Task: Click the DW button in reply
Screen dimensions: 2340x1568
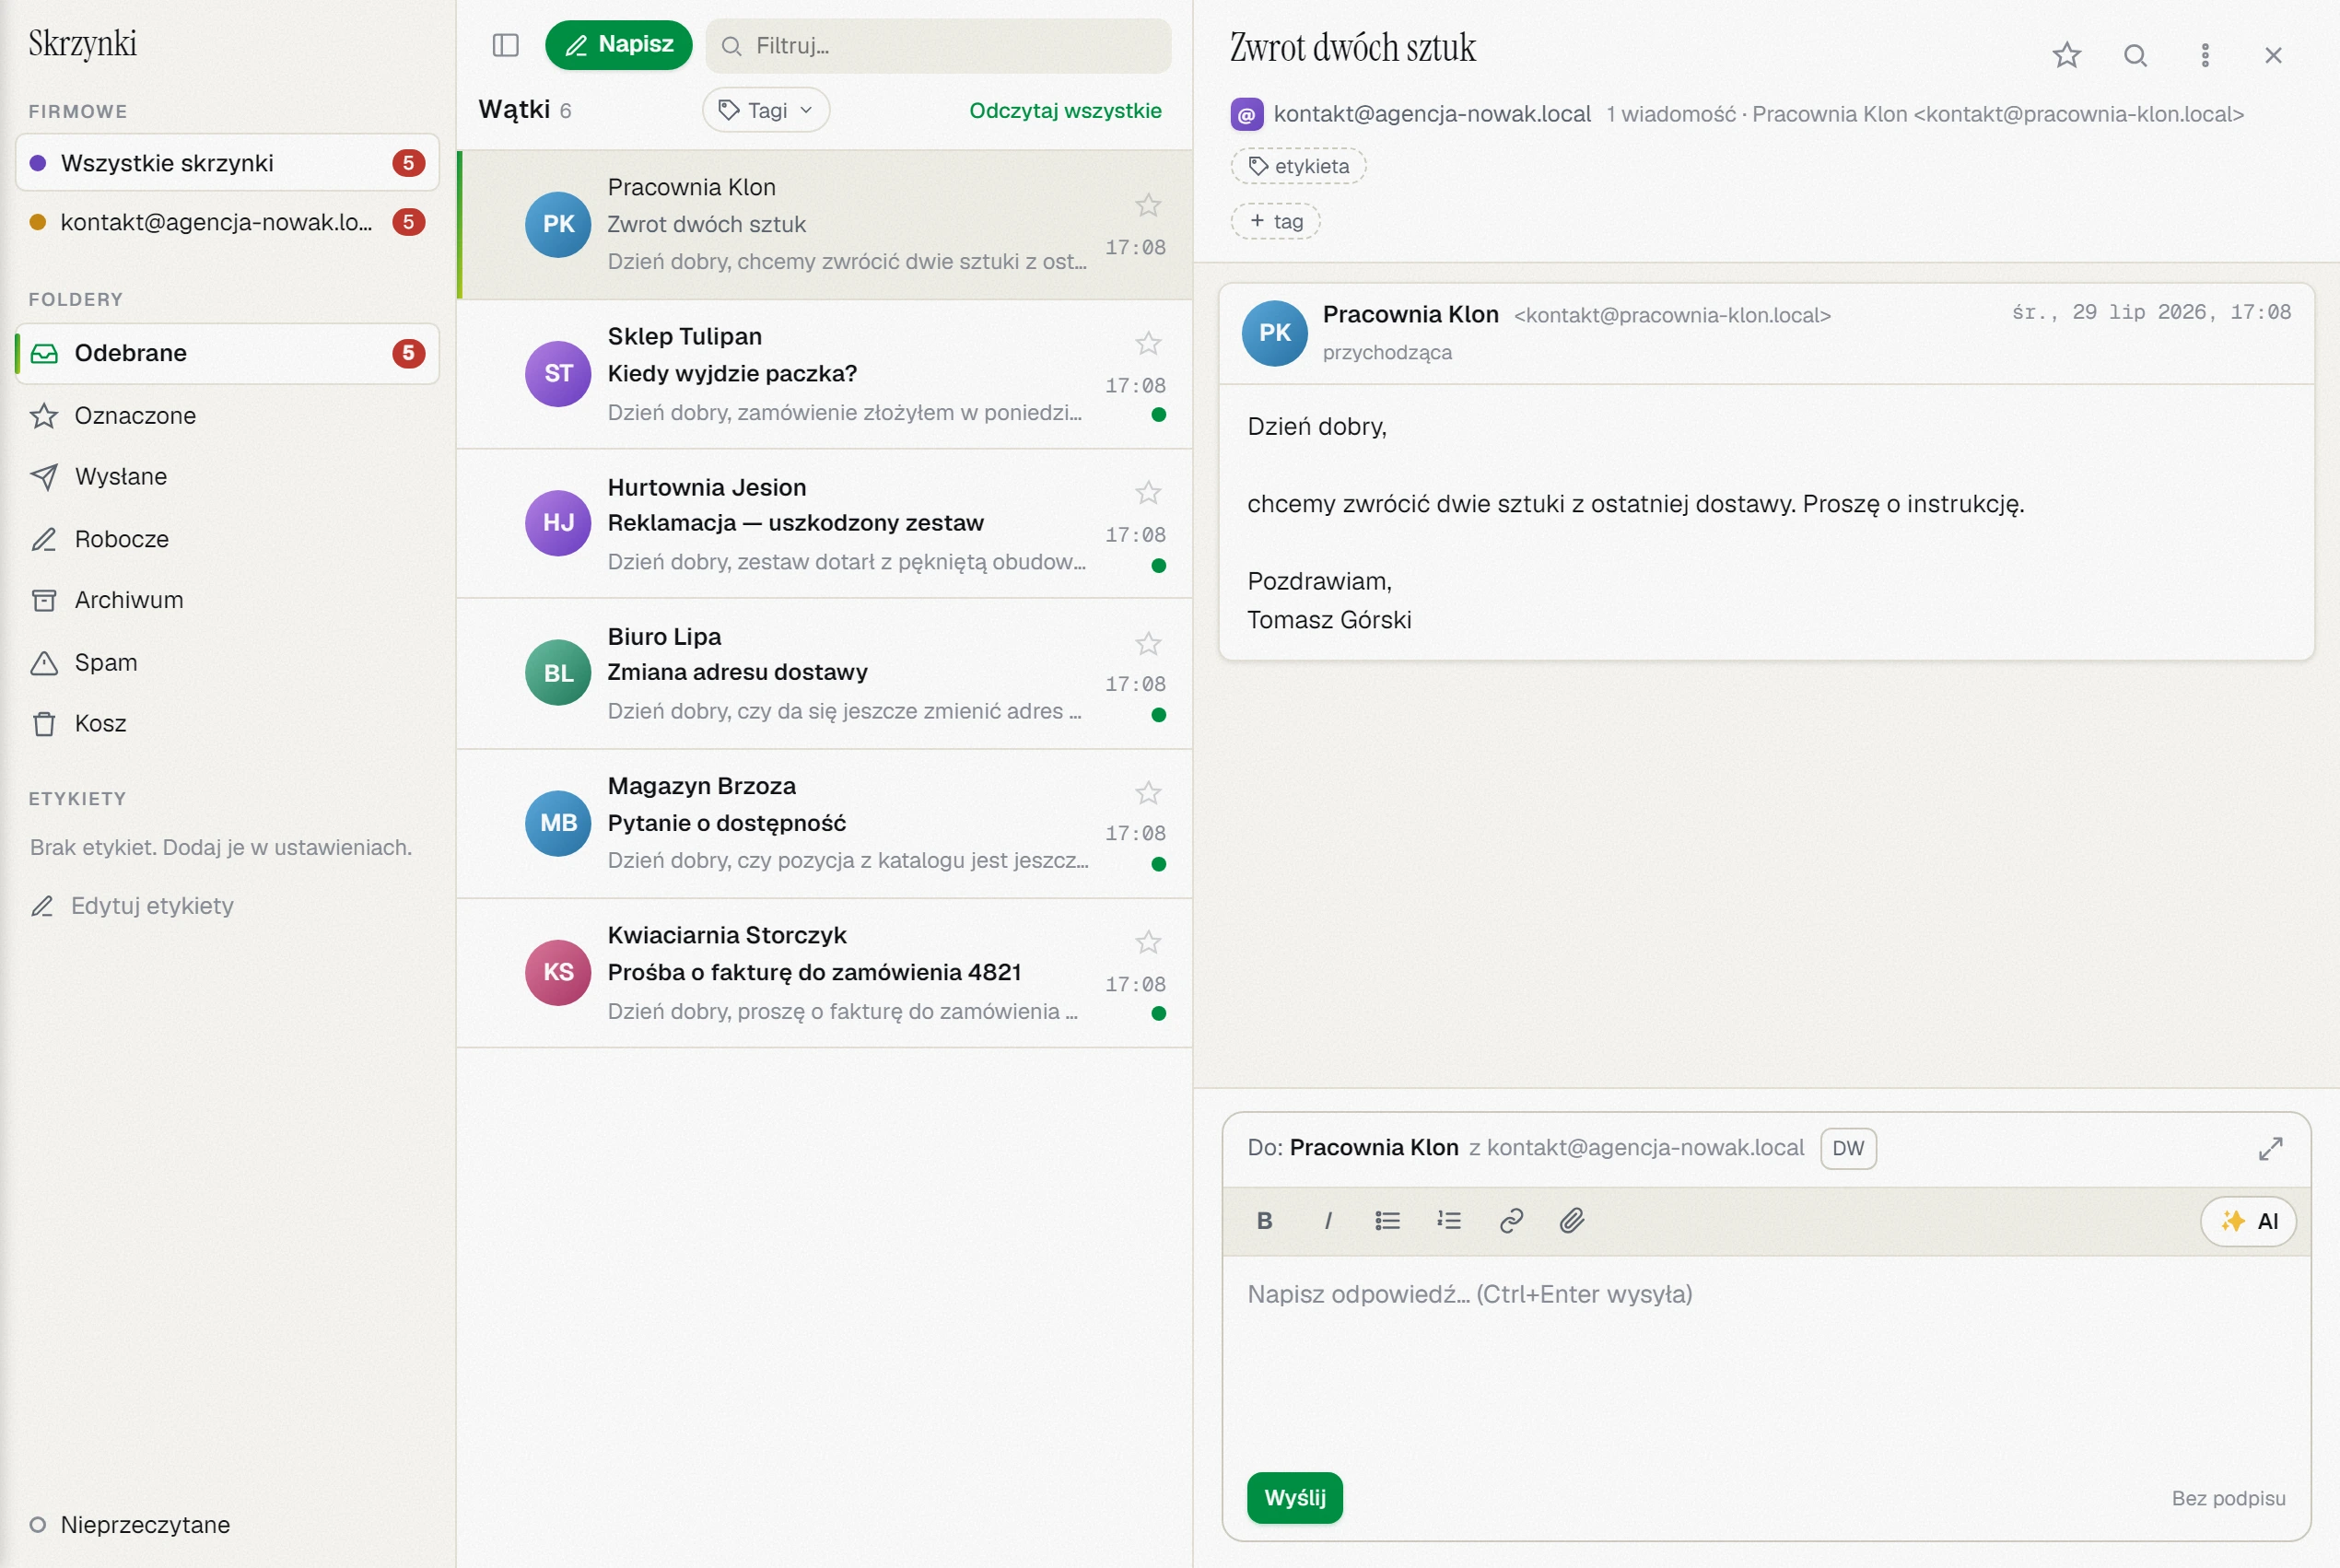Action: click(1848, 1148)
